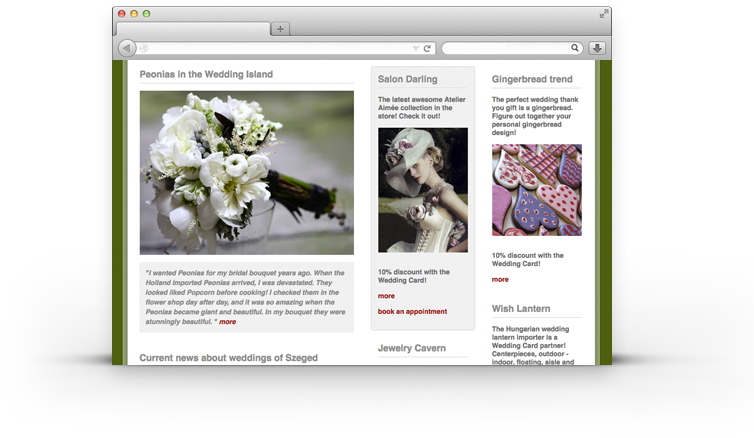Click the 'Jewelry Cavern' heading

[412, 348]
